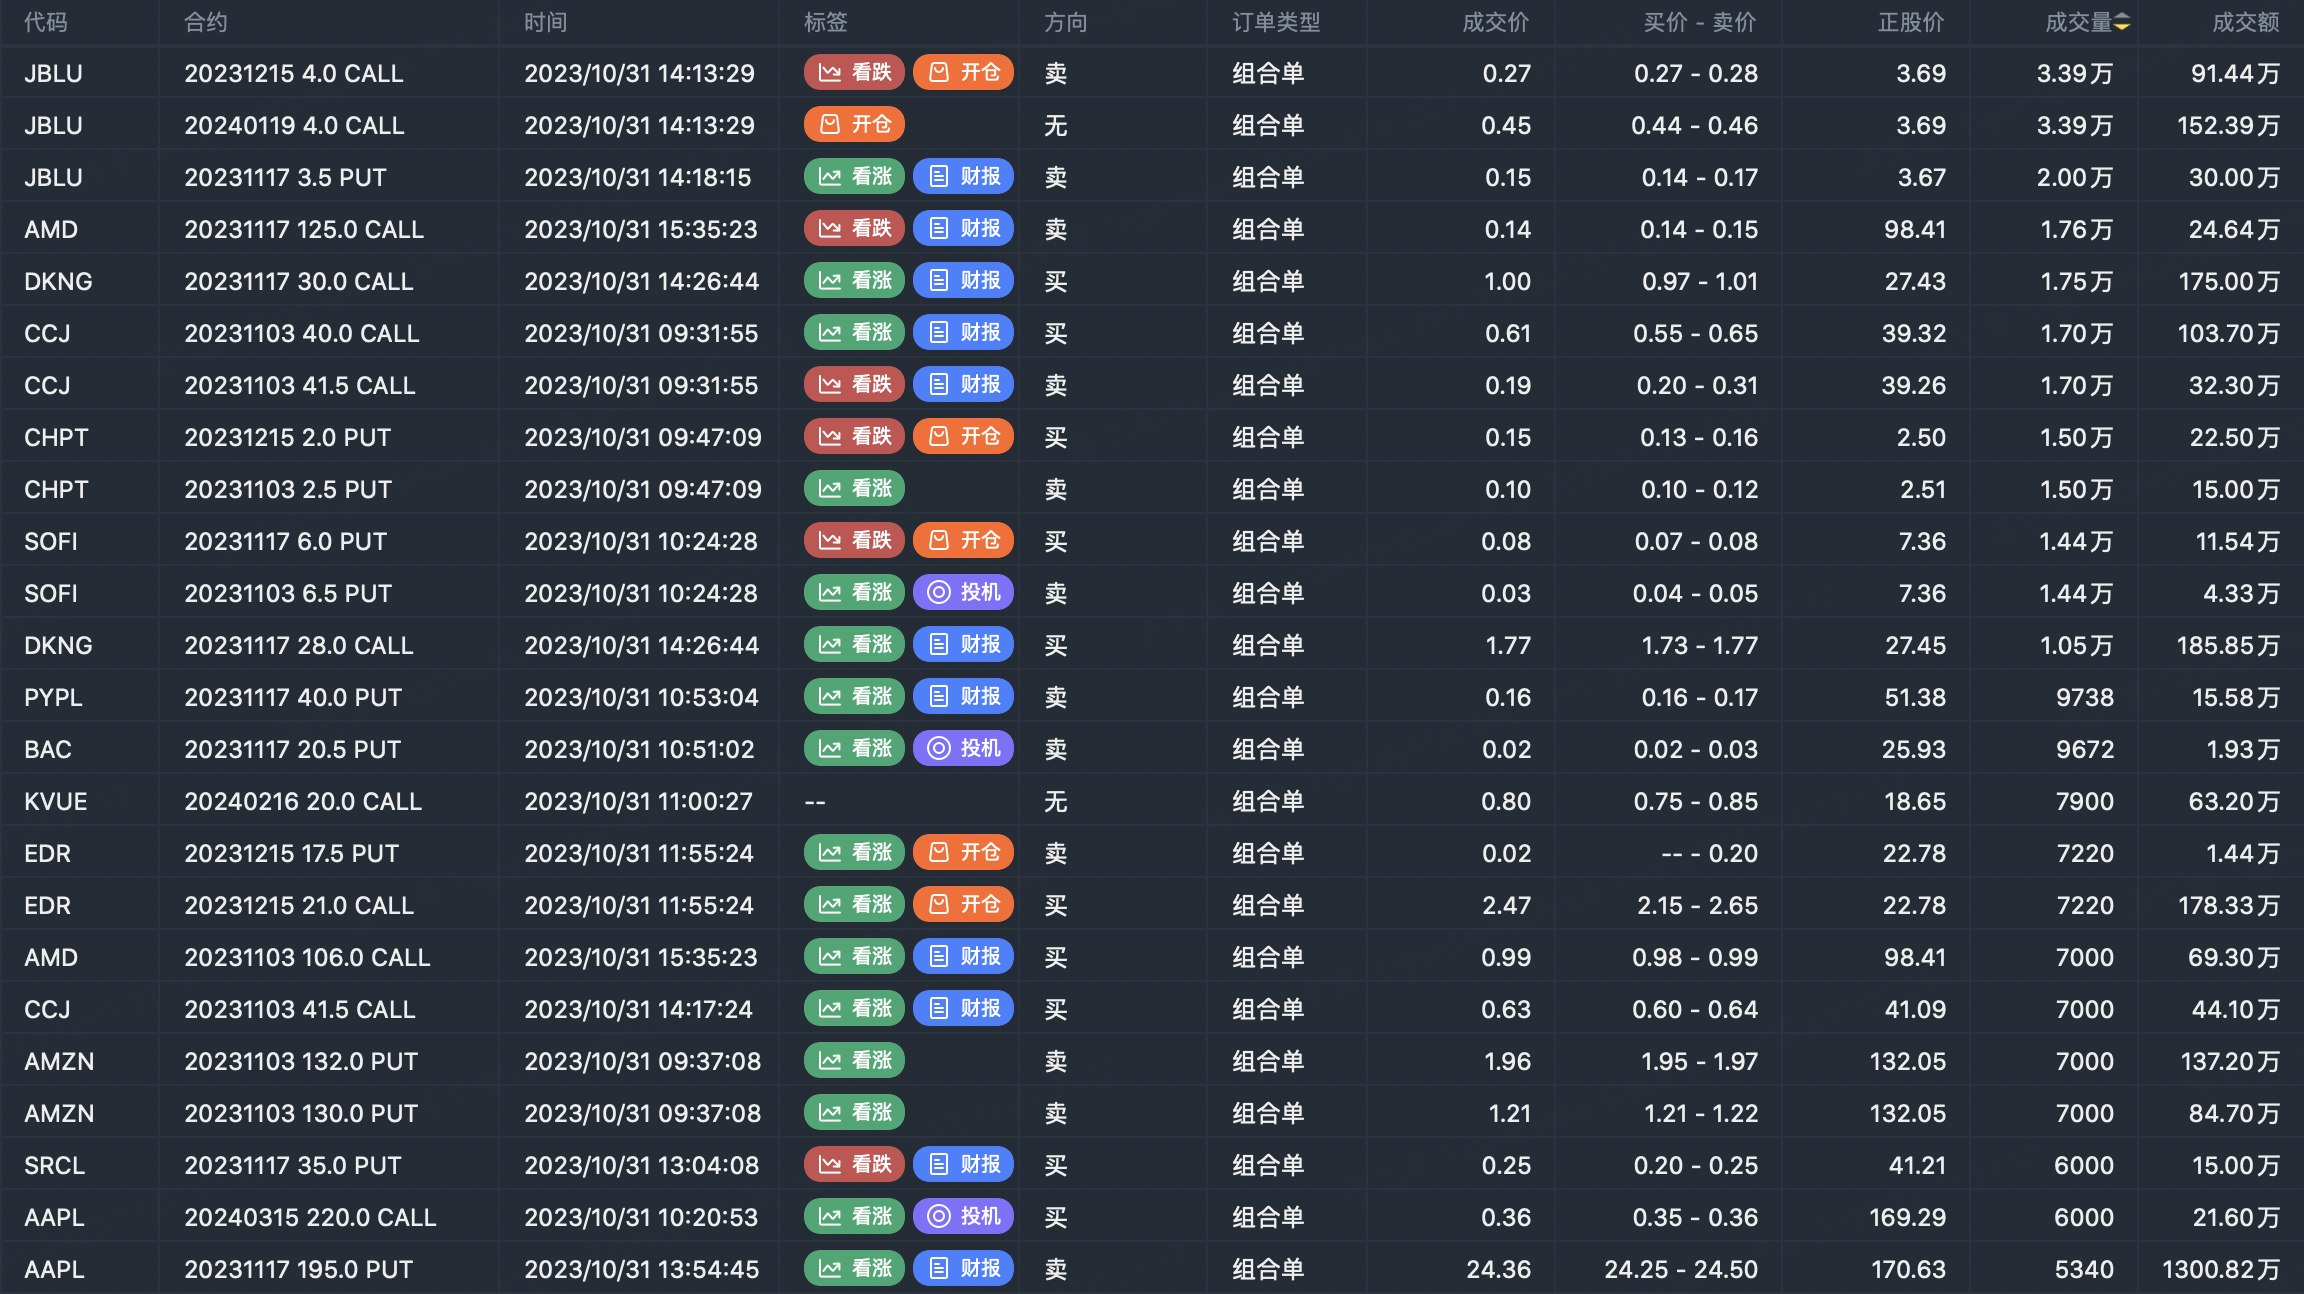Click 开仓 tag on JBLU 20240119 4.0 CALL
The height and width of the screenshot is (1294, 2304).
[855, 124]
